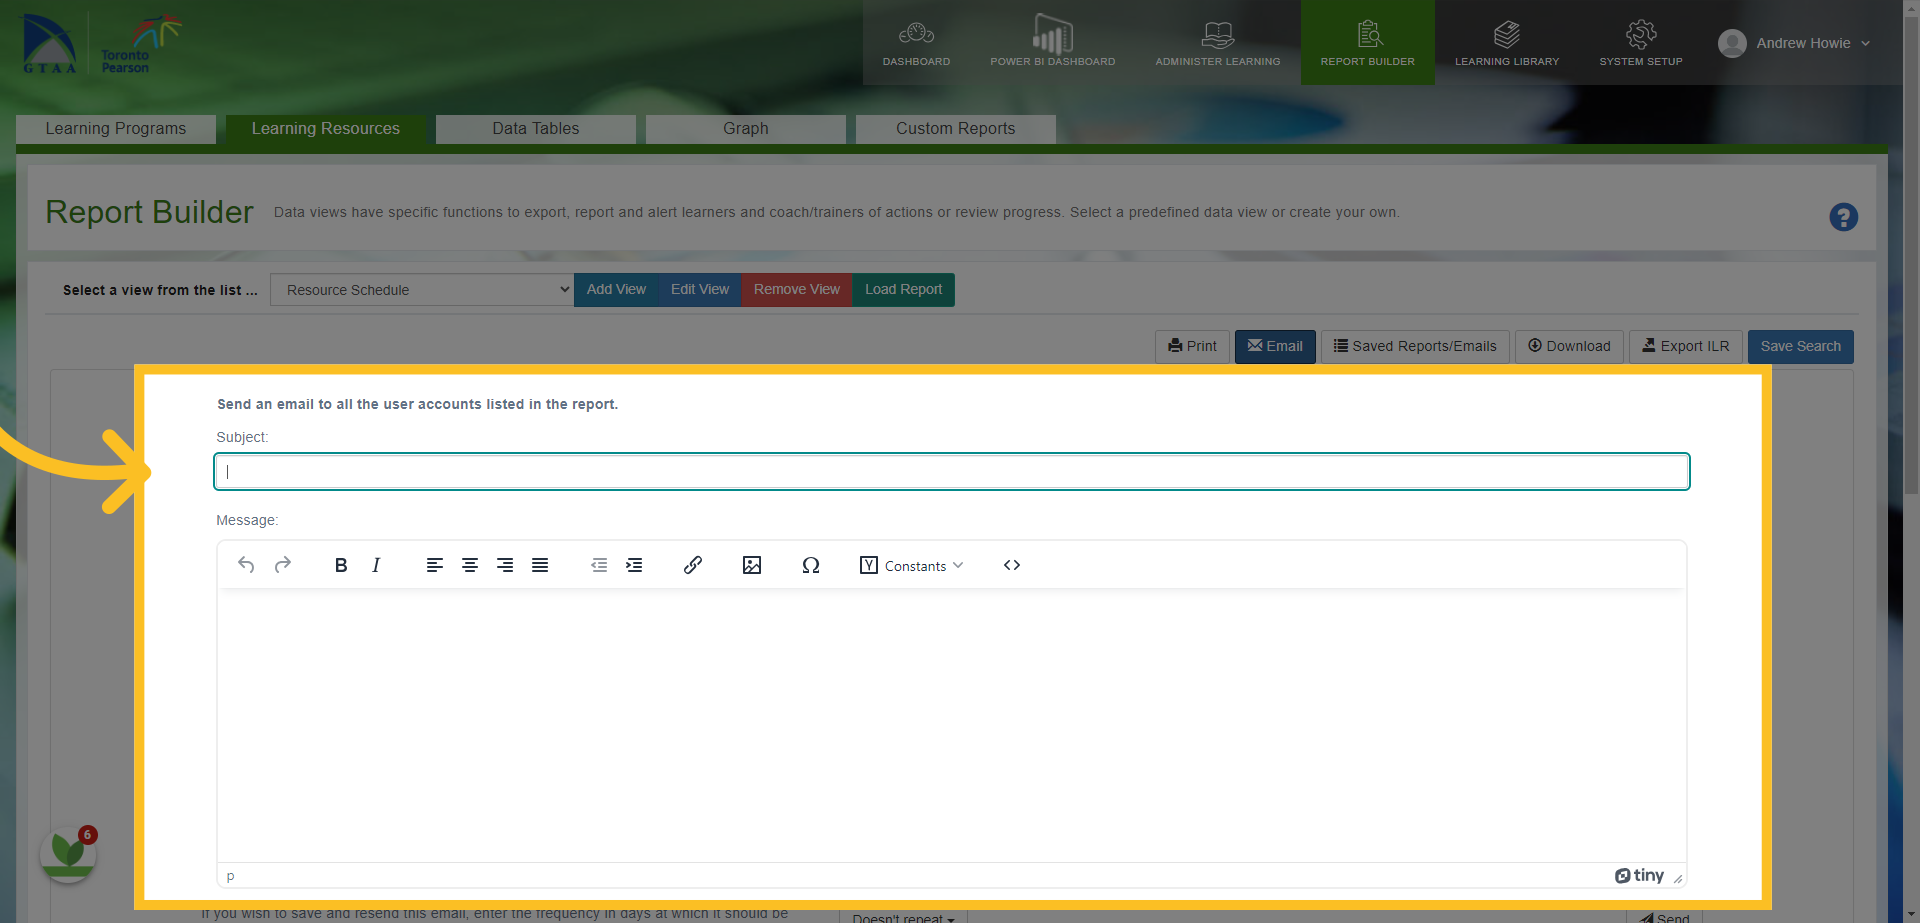Justify the message text alignment
This screenshot has height=923, width=1920.
[540, 565]
